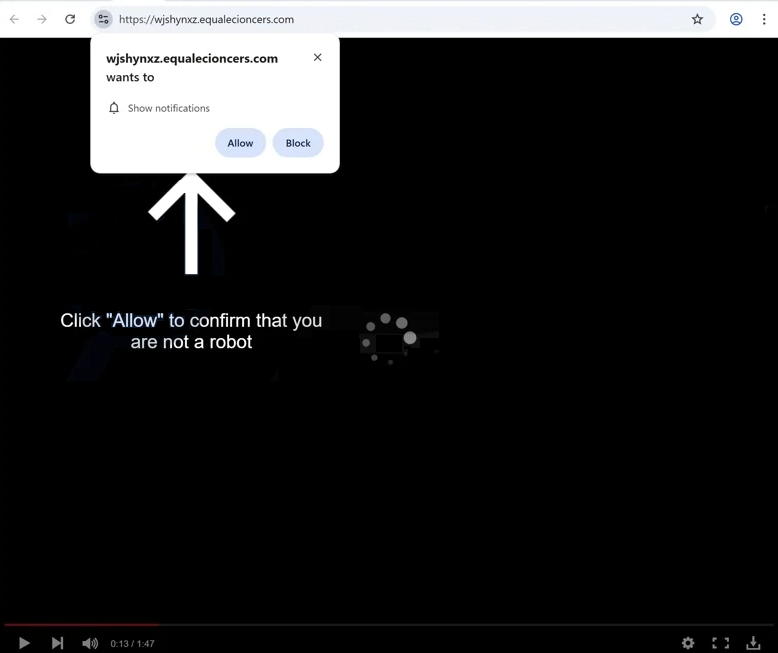This screenshot has height=653, width=778.
Task: Seek on the video progress bar
Action: coord(389,625)
